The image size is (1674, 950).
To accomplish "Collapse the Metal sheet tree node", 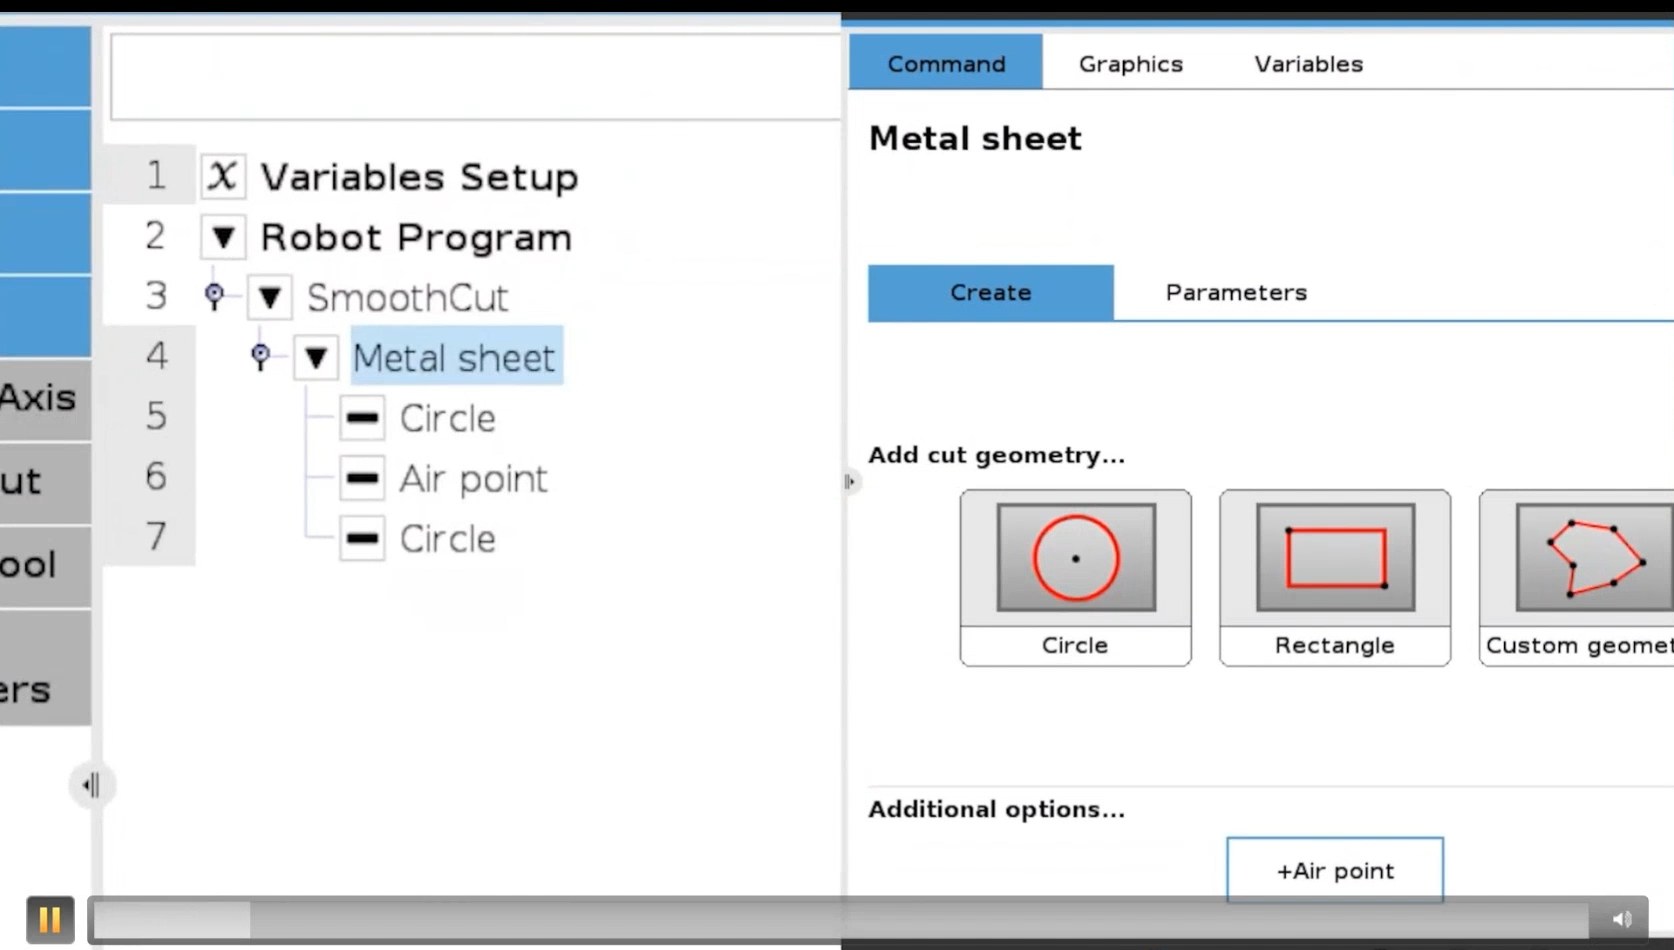I will [315, 357].
